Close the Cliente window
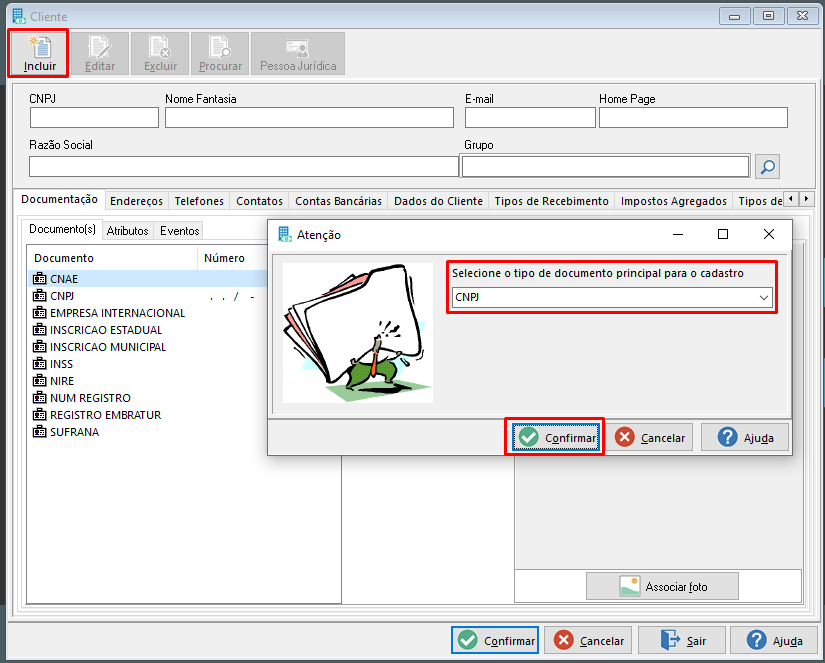 pos(802,16)
